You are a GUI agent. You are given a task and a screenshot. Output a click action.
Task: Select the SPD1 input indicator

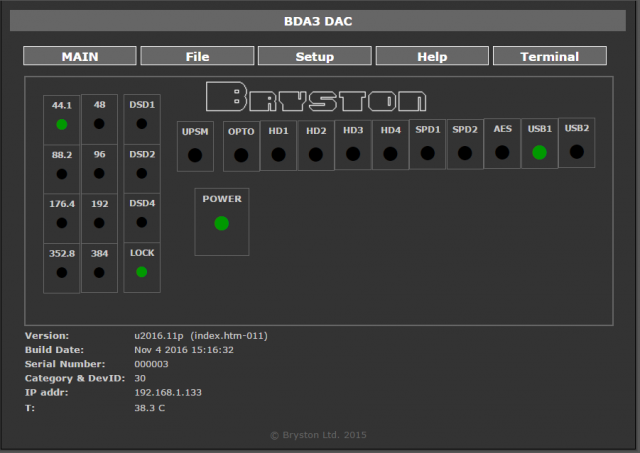[427, 145]
